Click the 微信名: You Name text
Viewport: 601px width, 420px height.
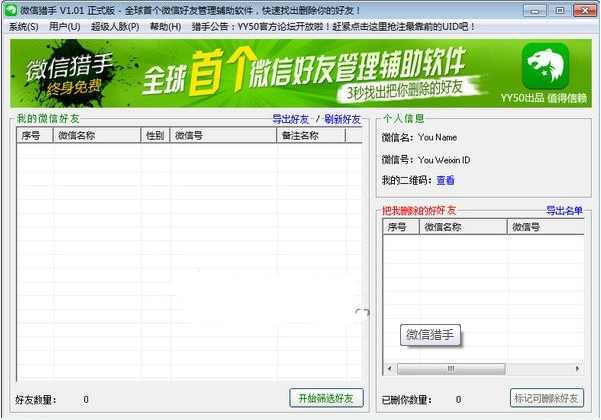(419, 138)
